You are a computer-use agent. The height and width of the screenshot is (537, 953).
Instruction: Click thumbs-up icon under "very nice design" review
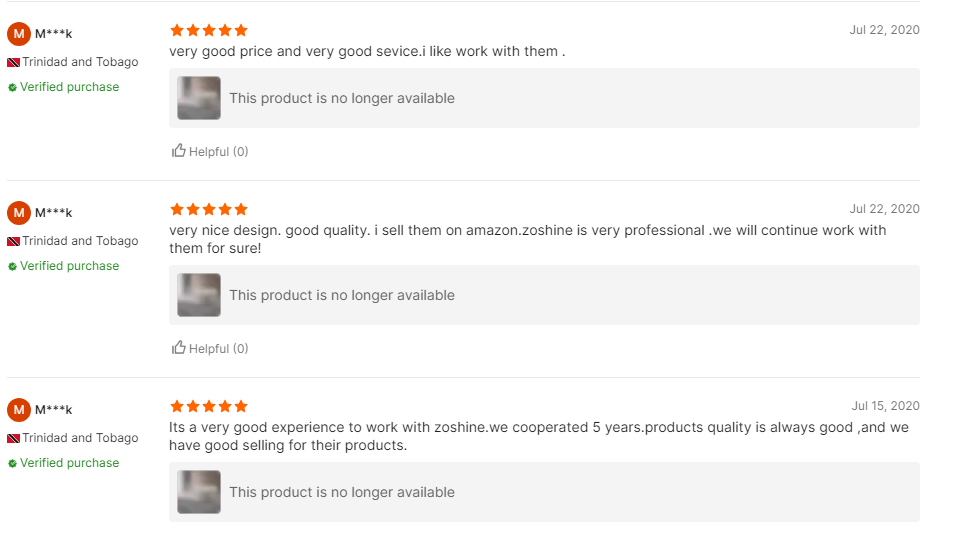point(179,348)
